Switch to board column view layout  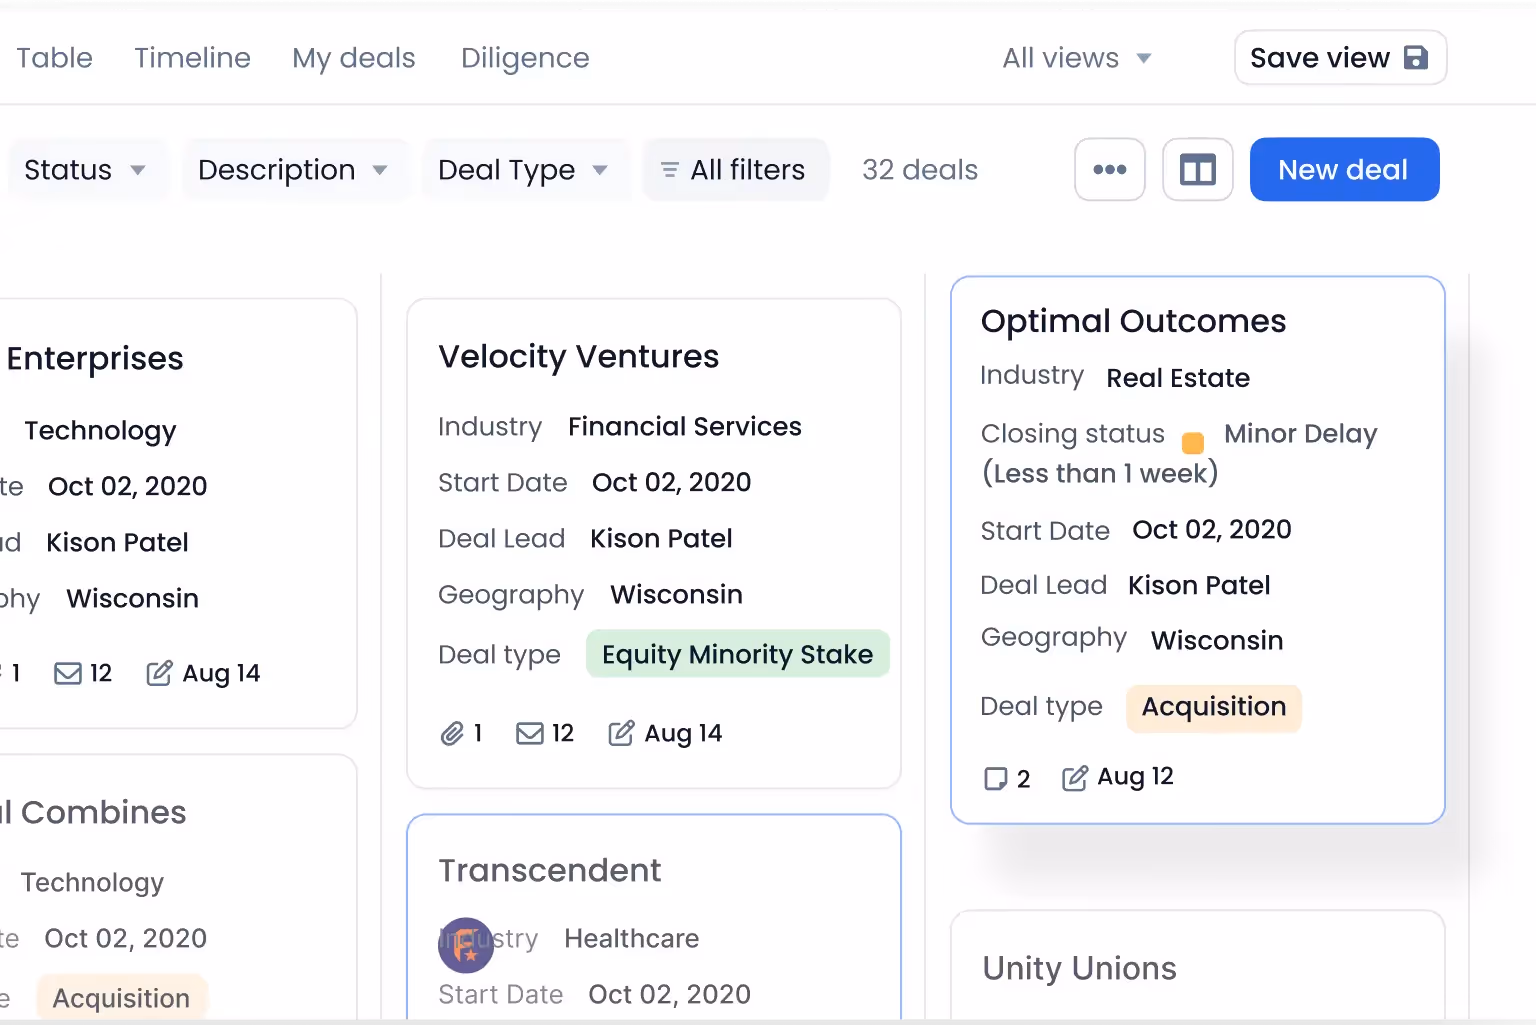[1197, 169]
